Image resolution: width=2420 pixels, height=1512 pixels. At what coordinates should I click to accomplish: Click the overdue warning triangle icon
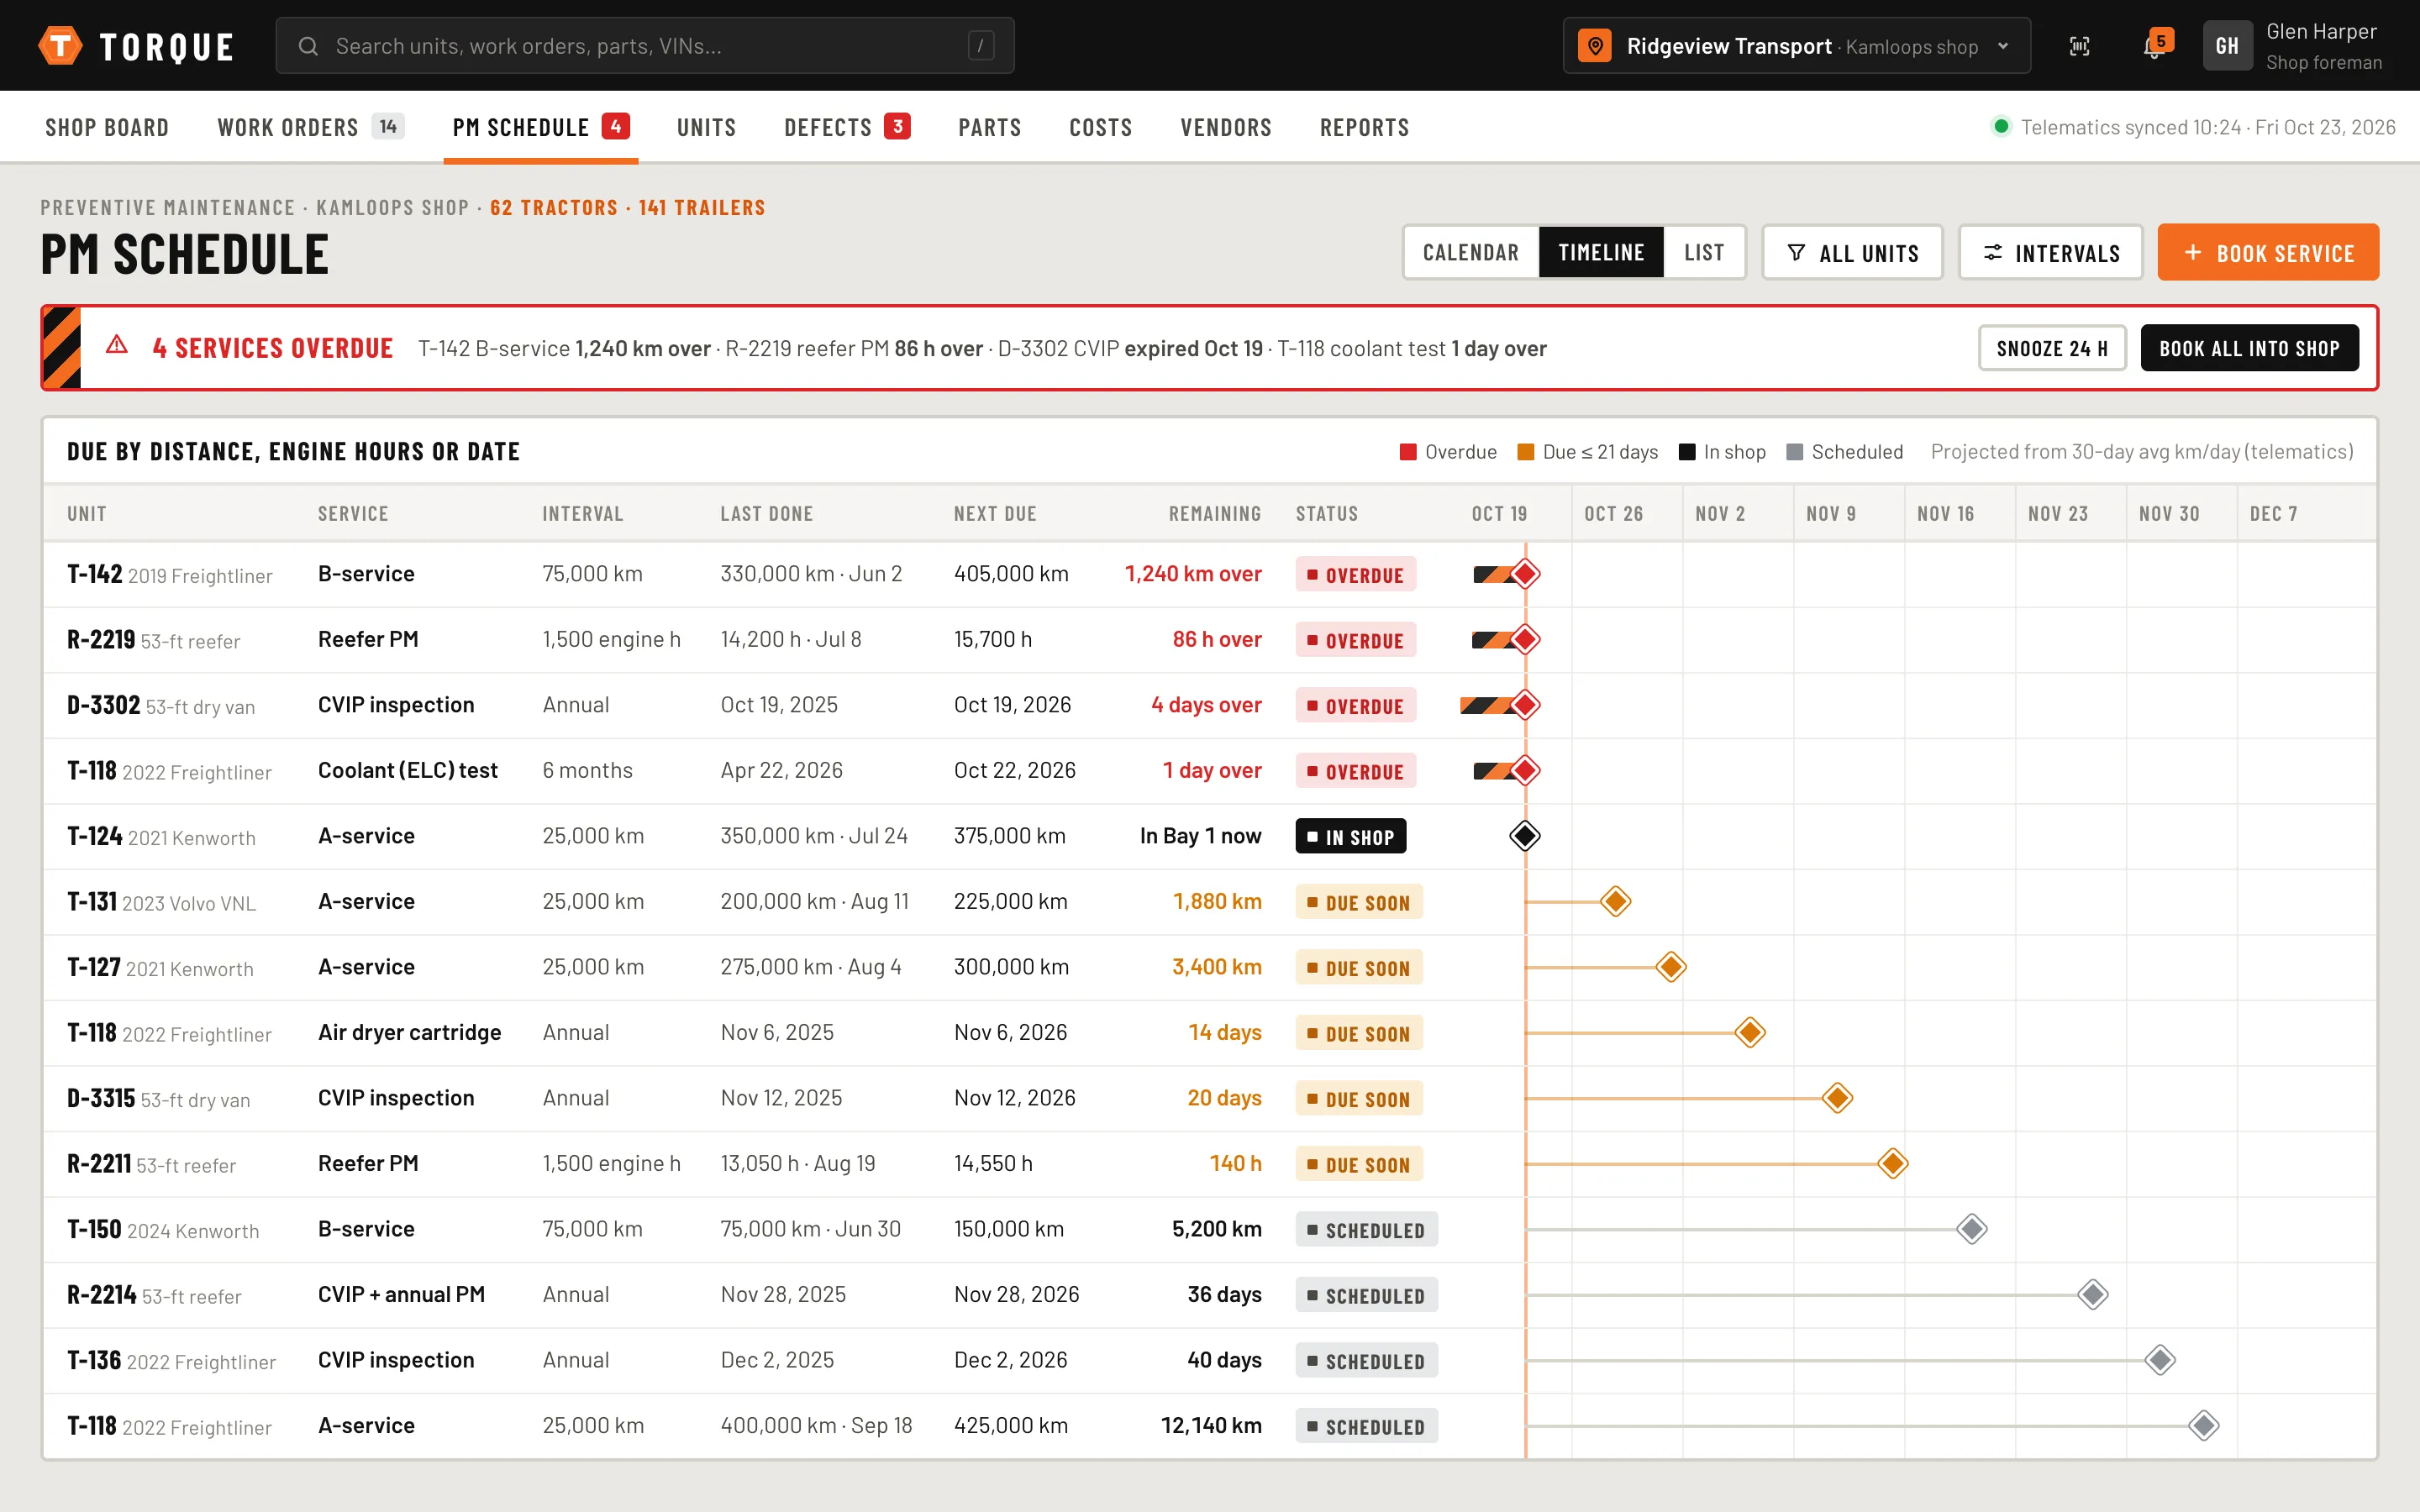pos(117,346)
